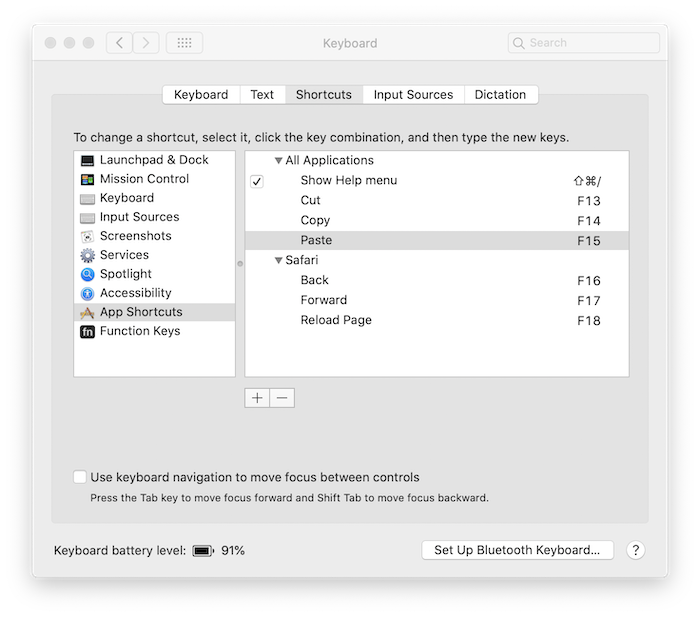Go forward with the right chevron
This screenshot has height=617, width=700.
point(146,43)
